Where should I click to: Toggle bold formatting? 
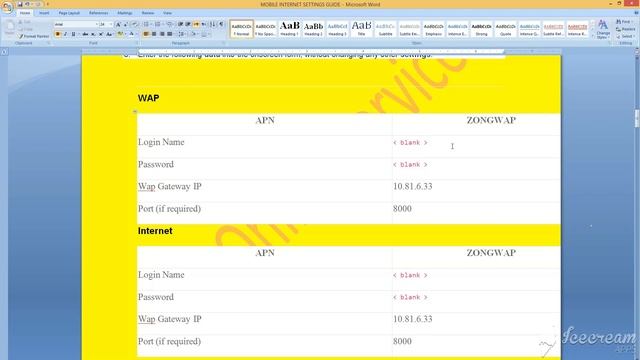point(58,34)
